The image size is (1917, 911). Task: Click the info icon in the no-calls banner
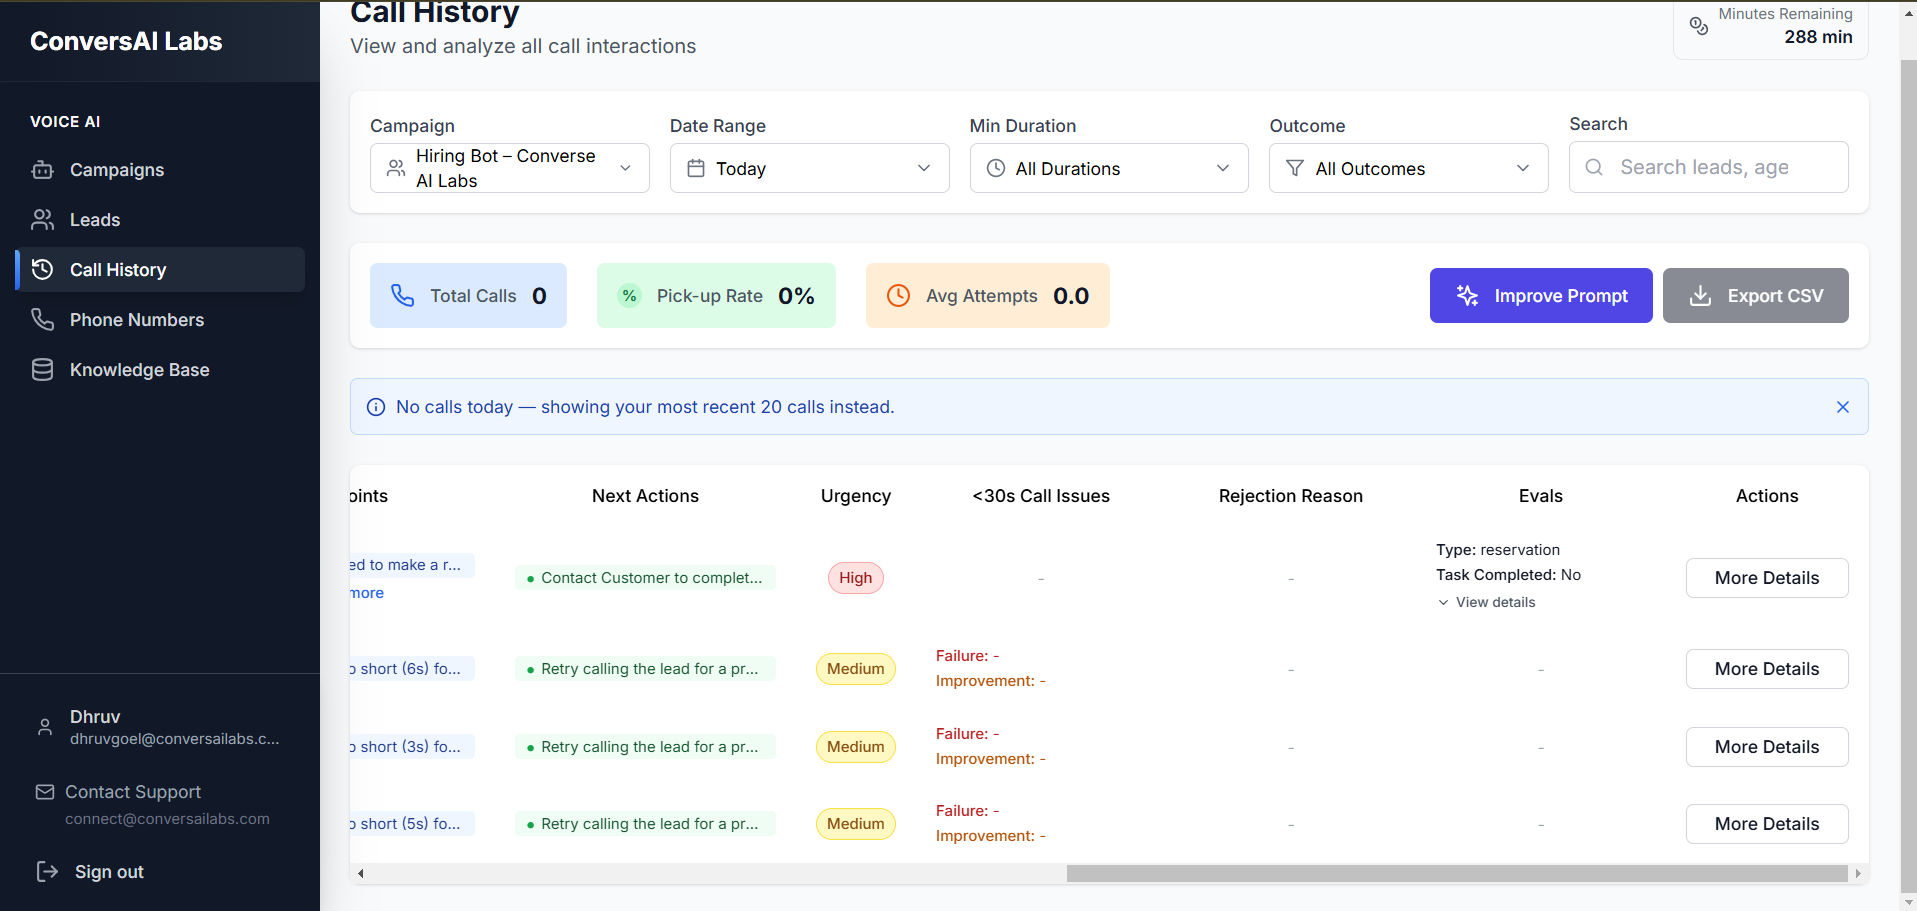point(376,407)
